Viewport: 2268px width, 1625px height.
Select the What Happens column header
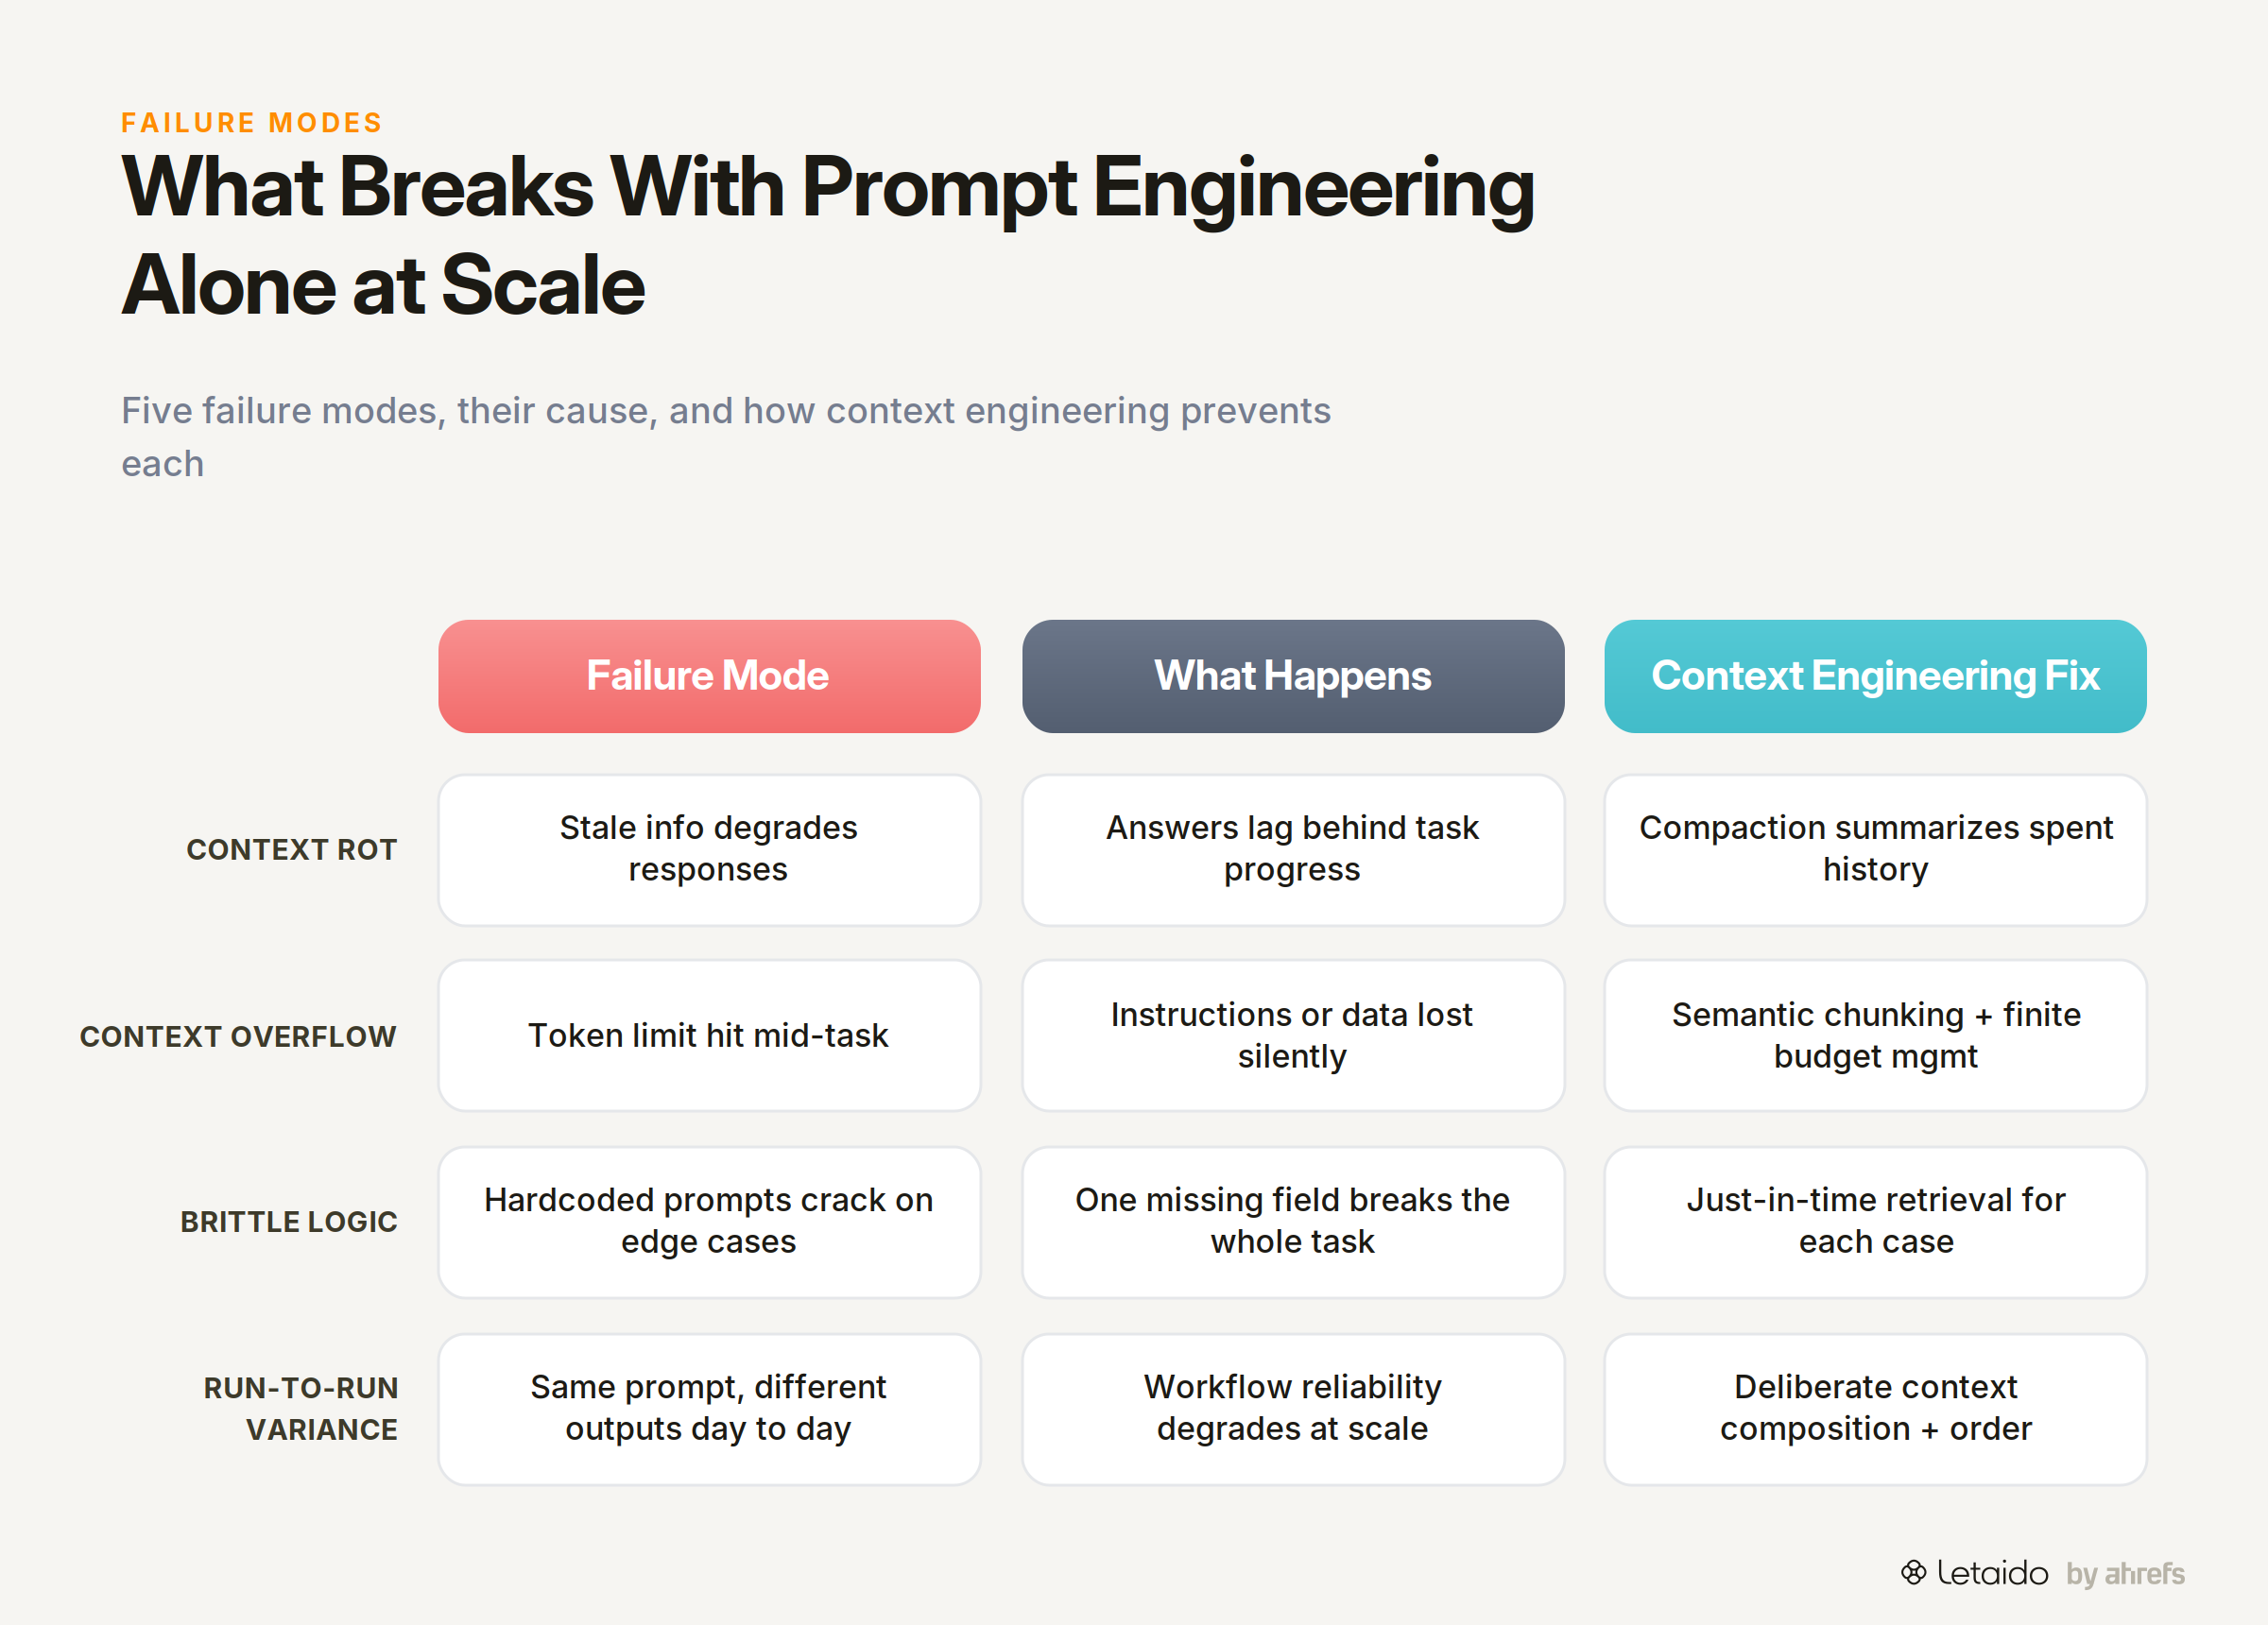click(1292, 676)
